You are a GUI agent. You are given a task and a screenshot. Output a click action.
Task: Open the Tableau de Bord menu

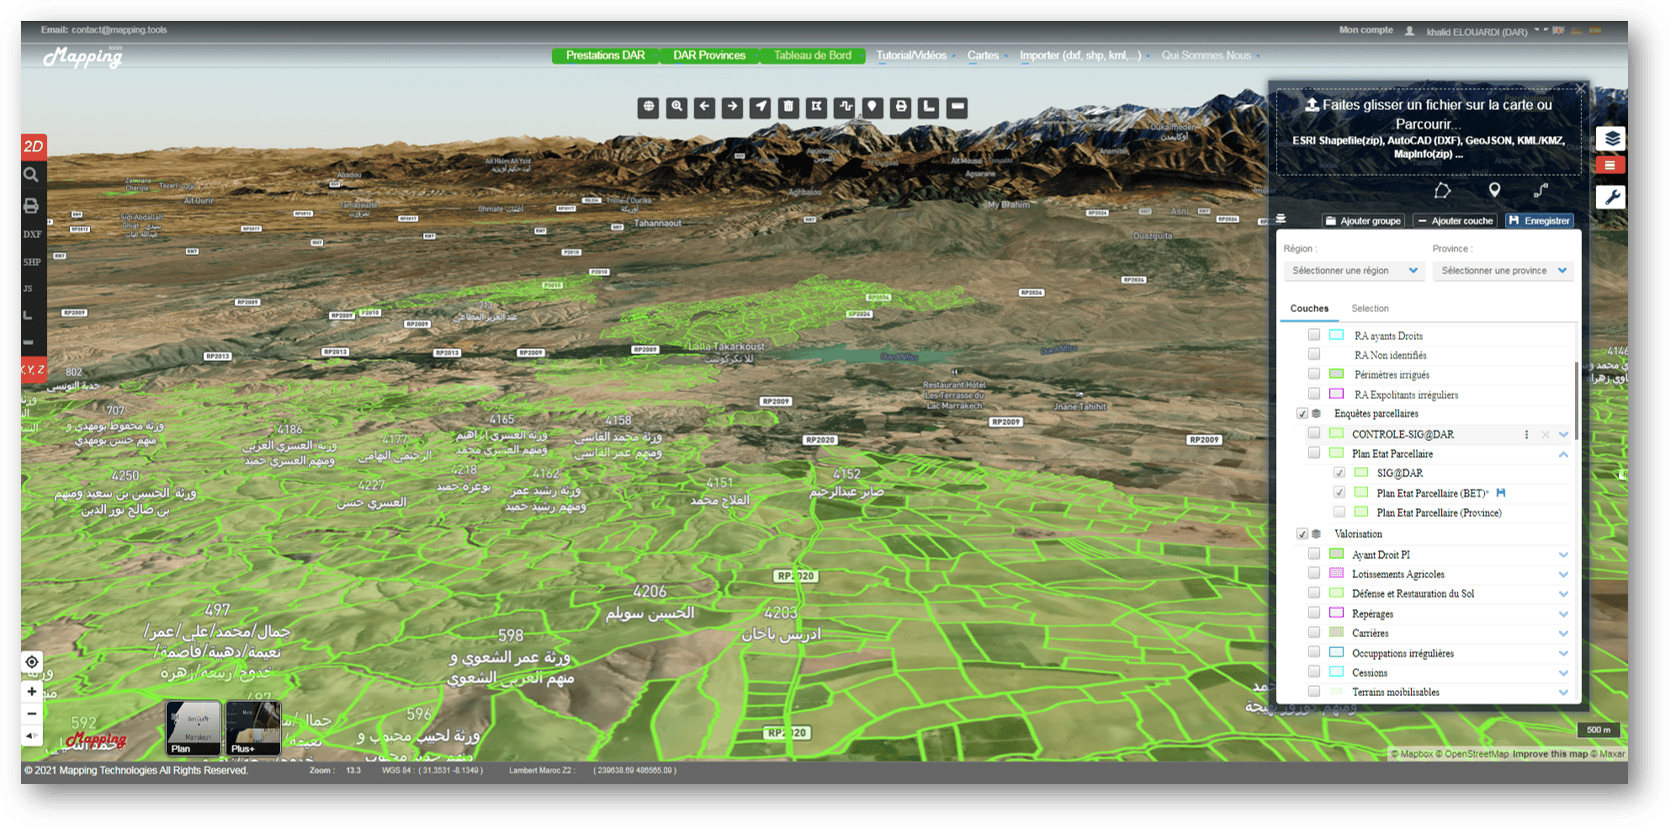(x=812, y=56)
